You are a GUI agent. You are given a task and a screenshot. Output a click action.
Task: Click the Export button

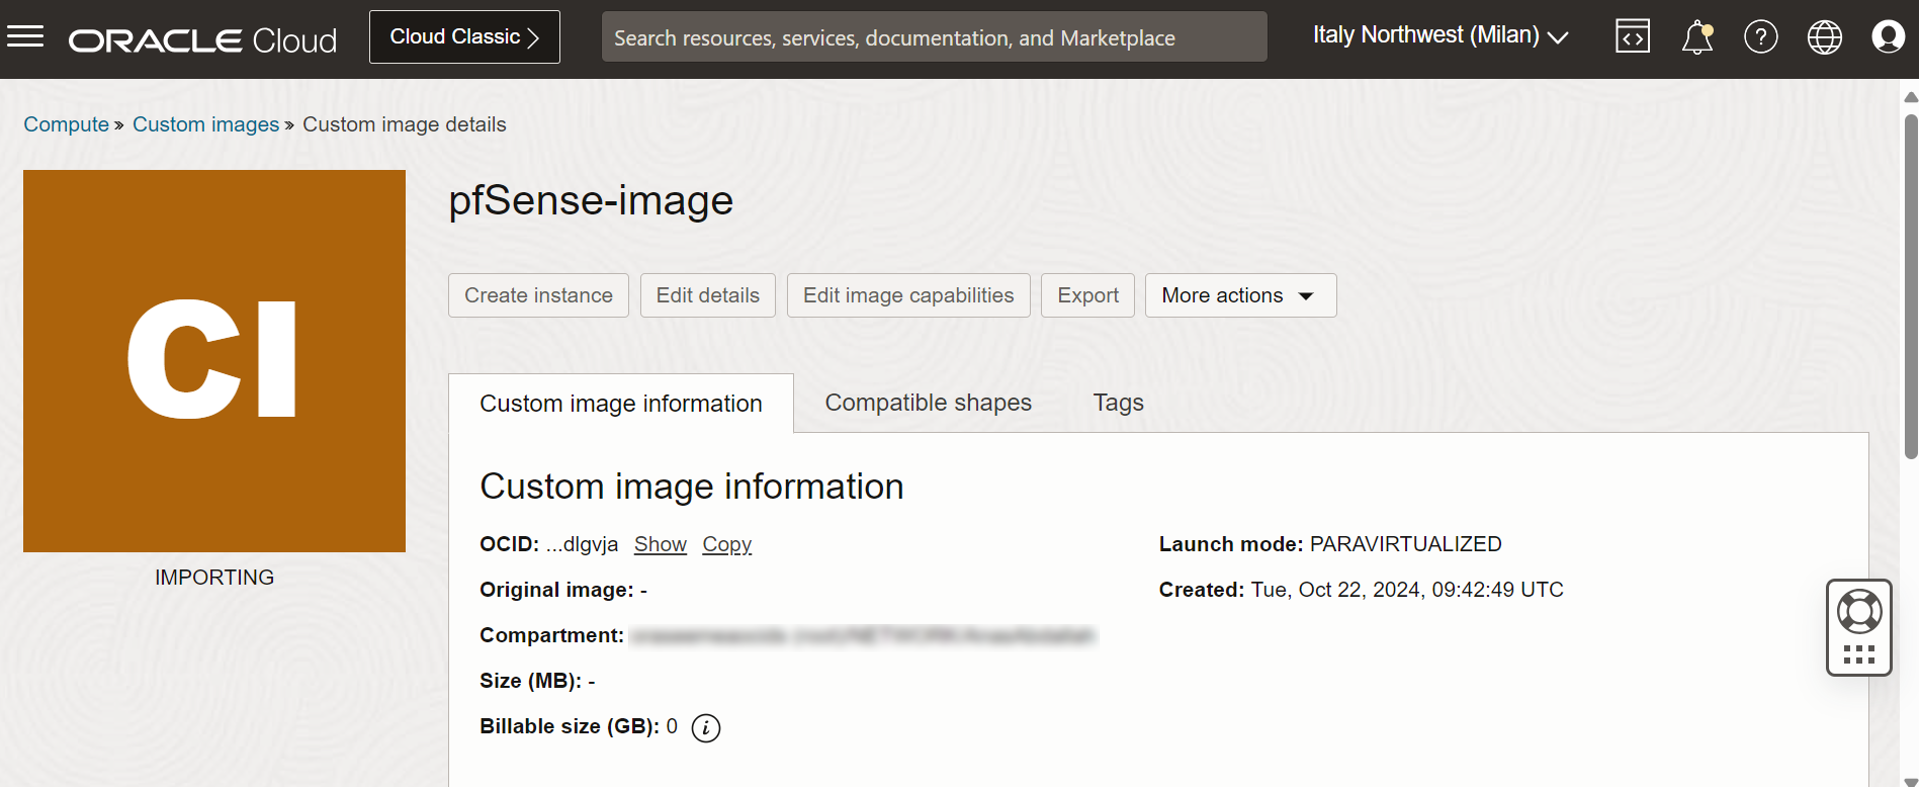click(1087, 296)
